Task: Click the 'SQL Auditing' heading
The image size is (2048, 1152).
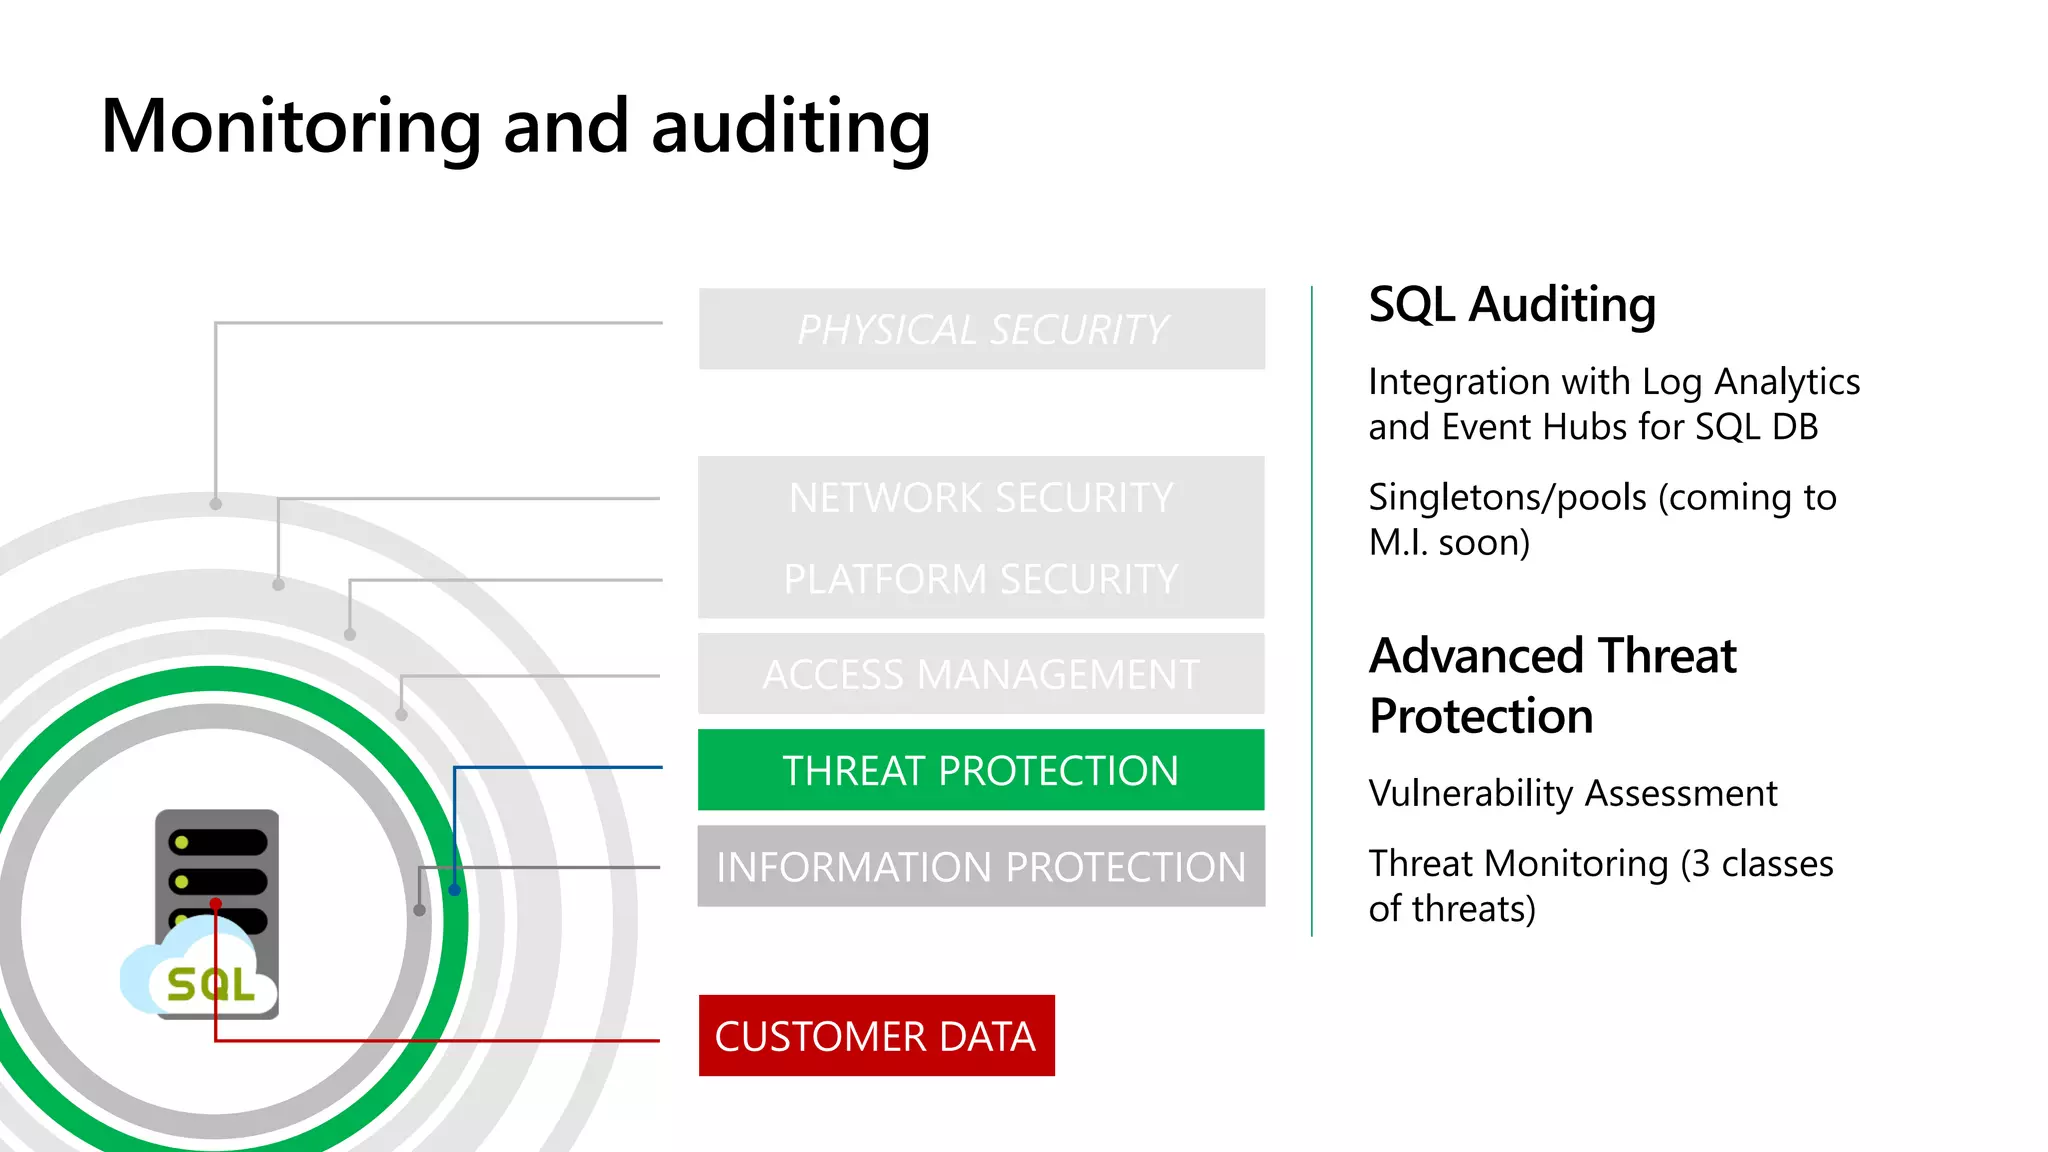Action: [x=1512, y=304]
